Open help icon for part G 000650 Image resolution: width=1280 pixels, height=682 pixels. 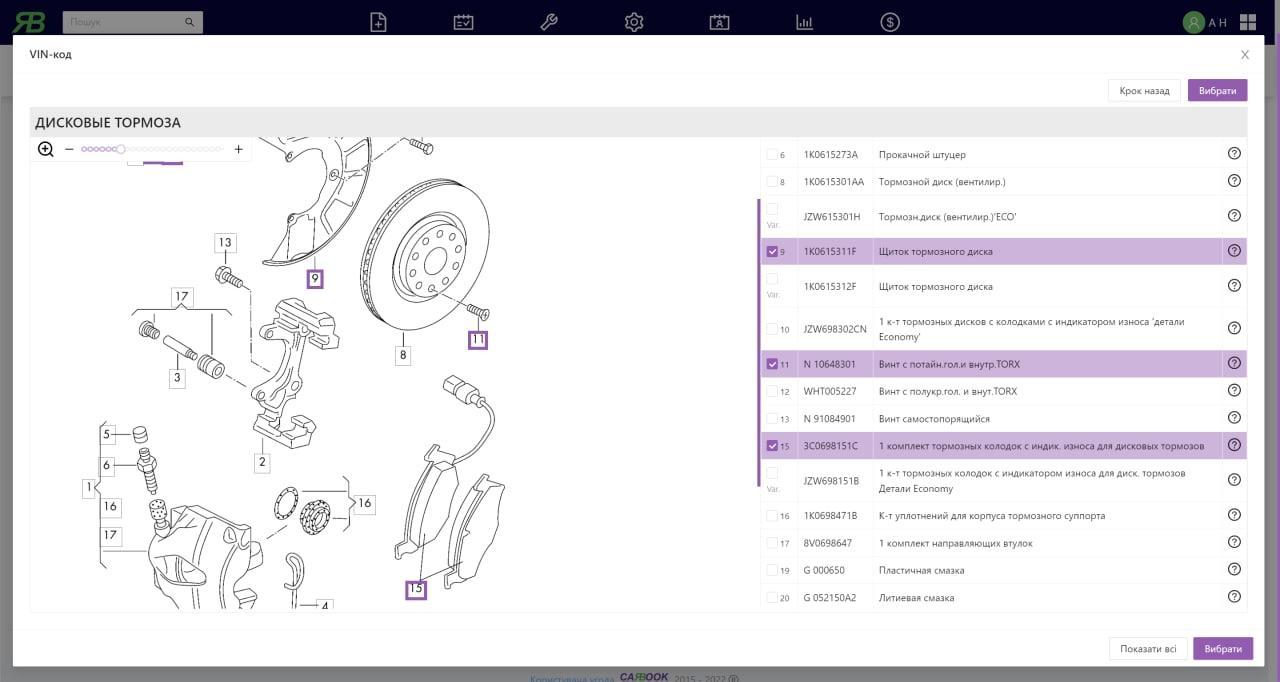pos(1233,570)
